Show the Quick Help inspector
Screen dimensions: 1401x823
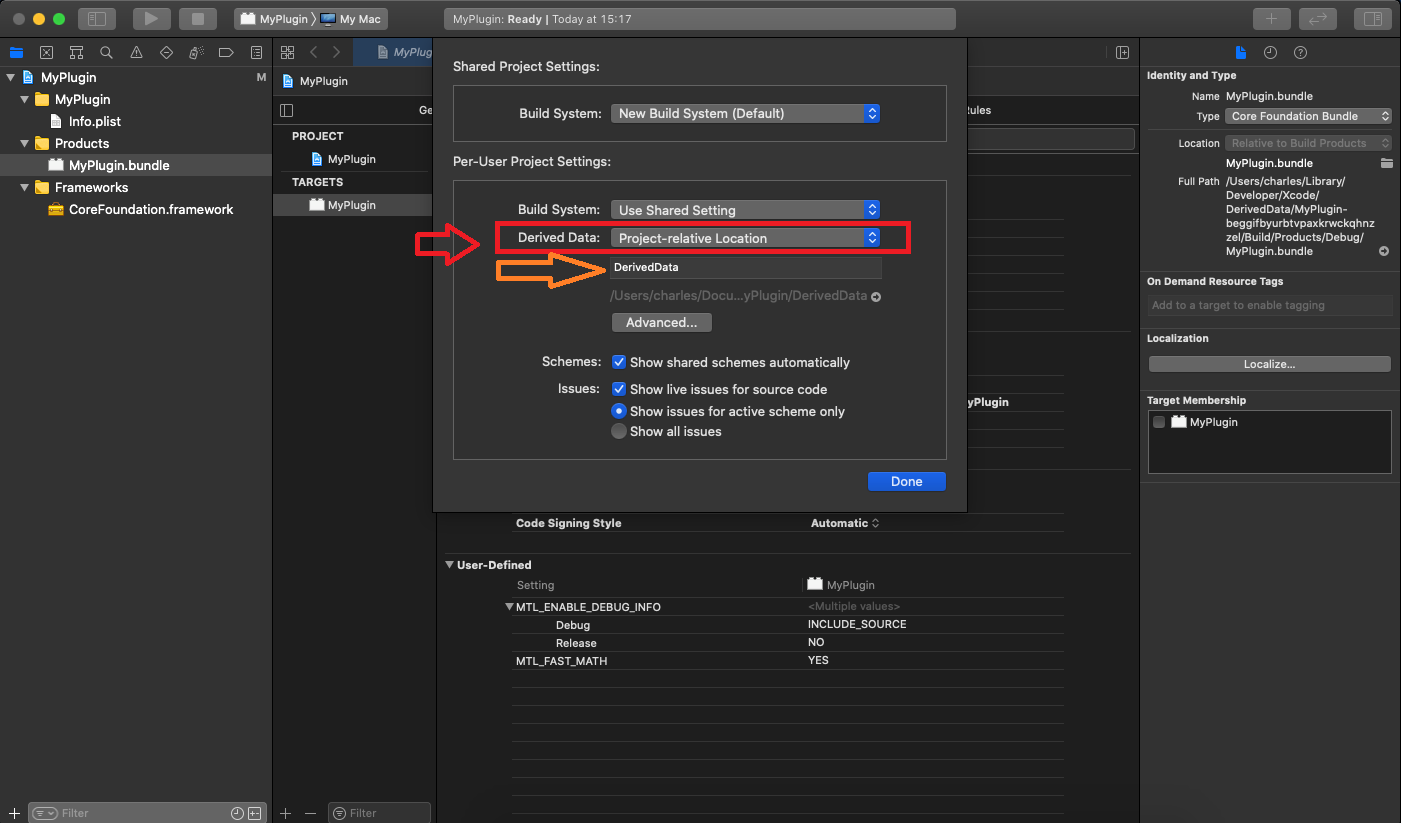(x=1300, y=52)
